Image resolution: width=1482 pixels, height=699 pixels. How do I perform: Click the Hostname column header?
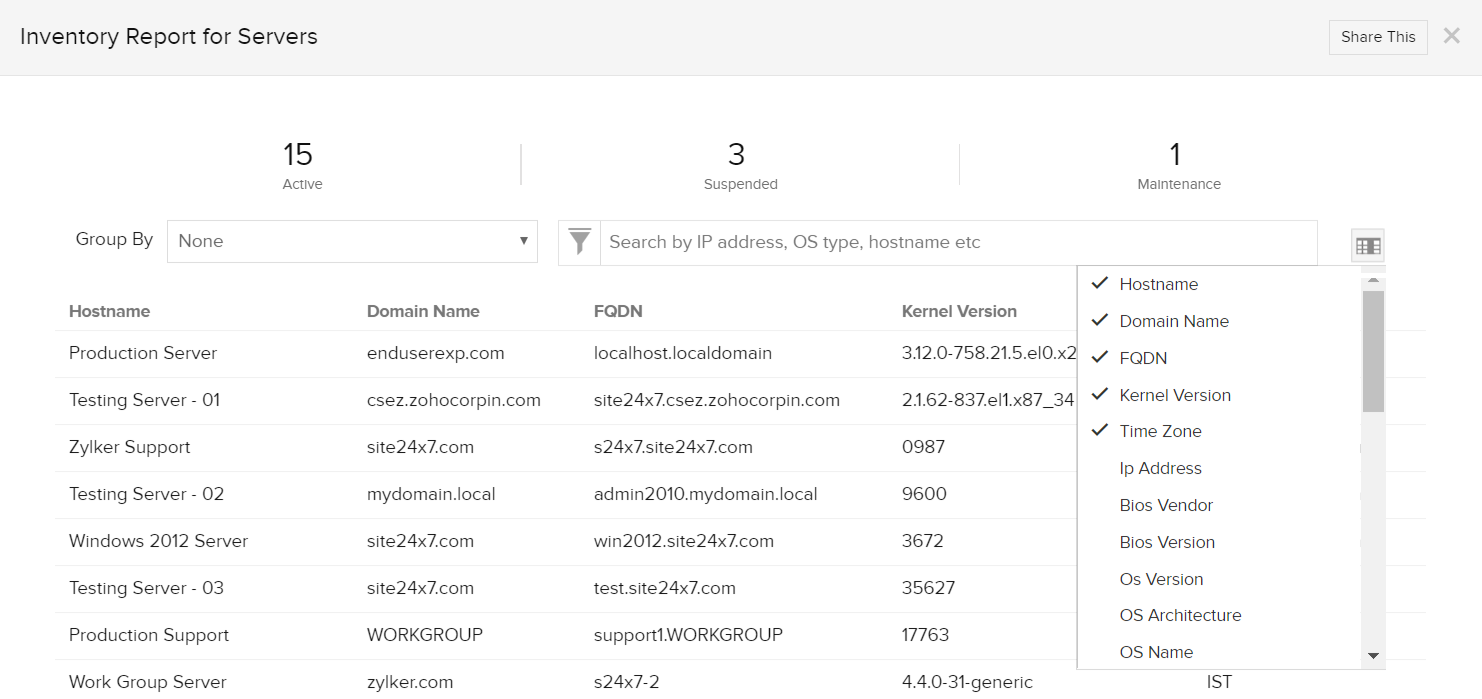pos(109,311)
